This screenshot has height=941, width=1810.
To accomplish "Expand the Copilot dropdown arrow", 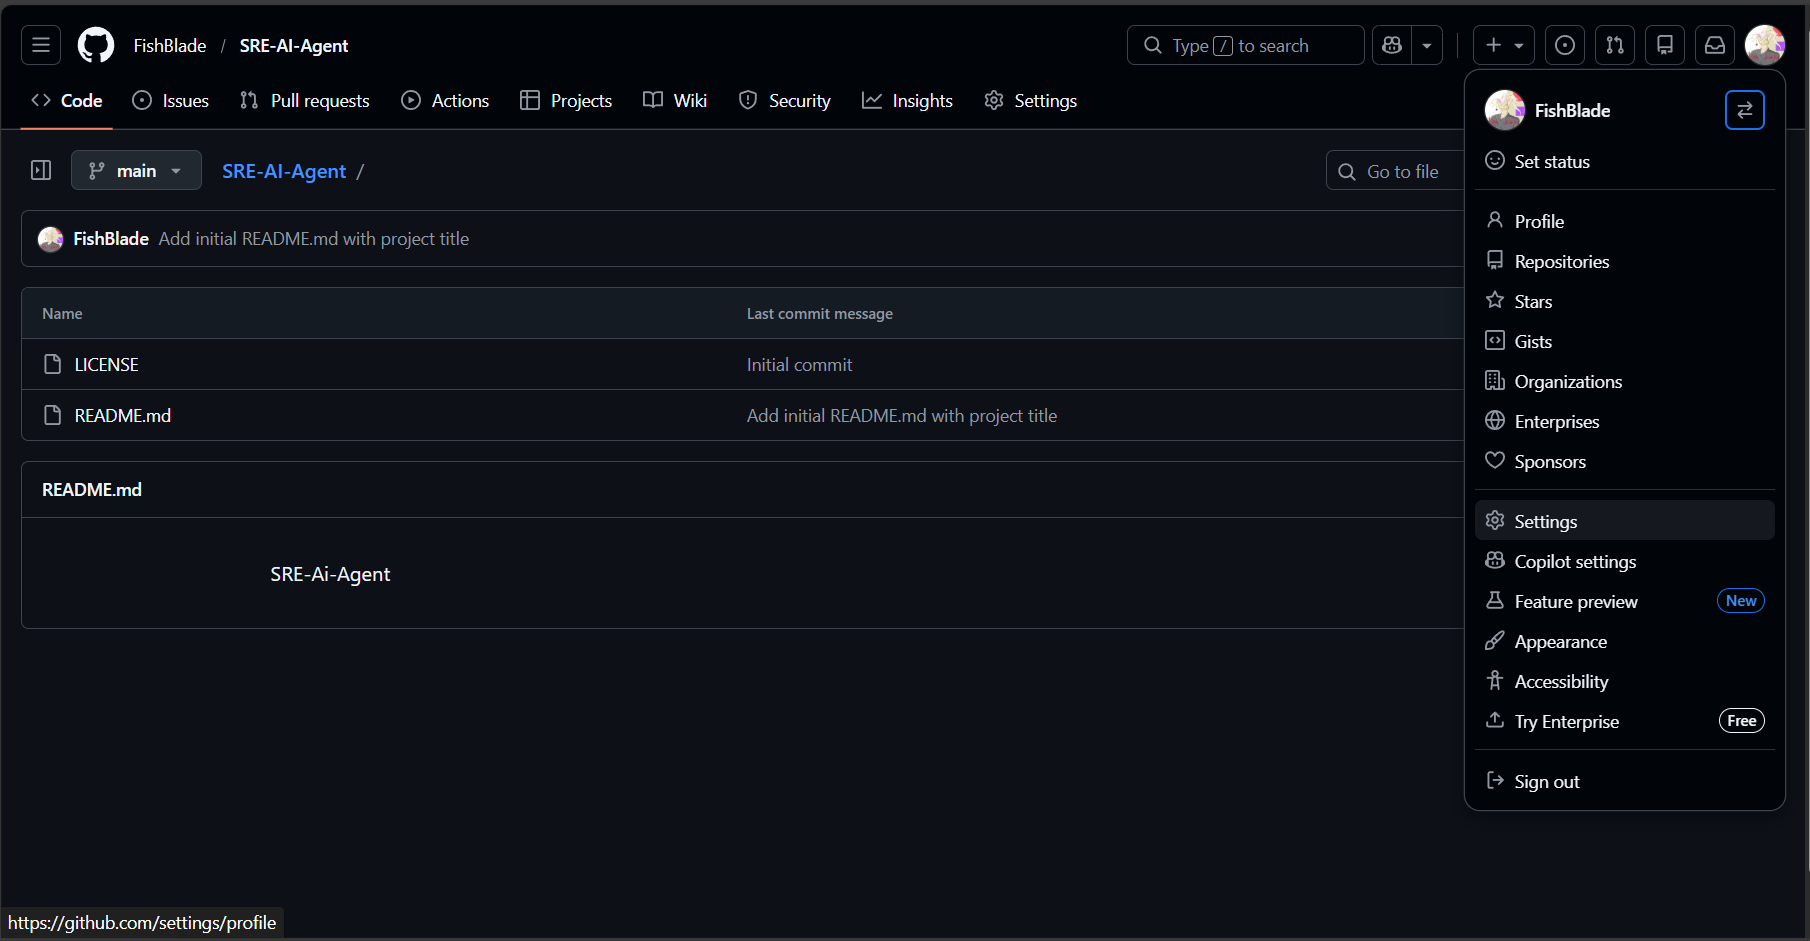I will [x=1427, y=45].
